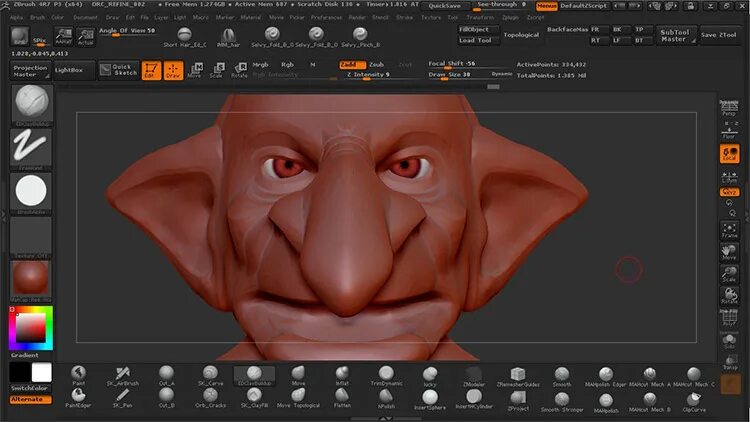Click the QuickSave button
Image resolution: width=750 pixels, height=422 pixels.
click(x=445, y=6)
